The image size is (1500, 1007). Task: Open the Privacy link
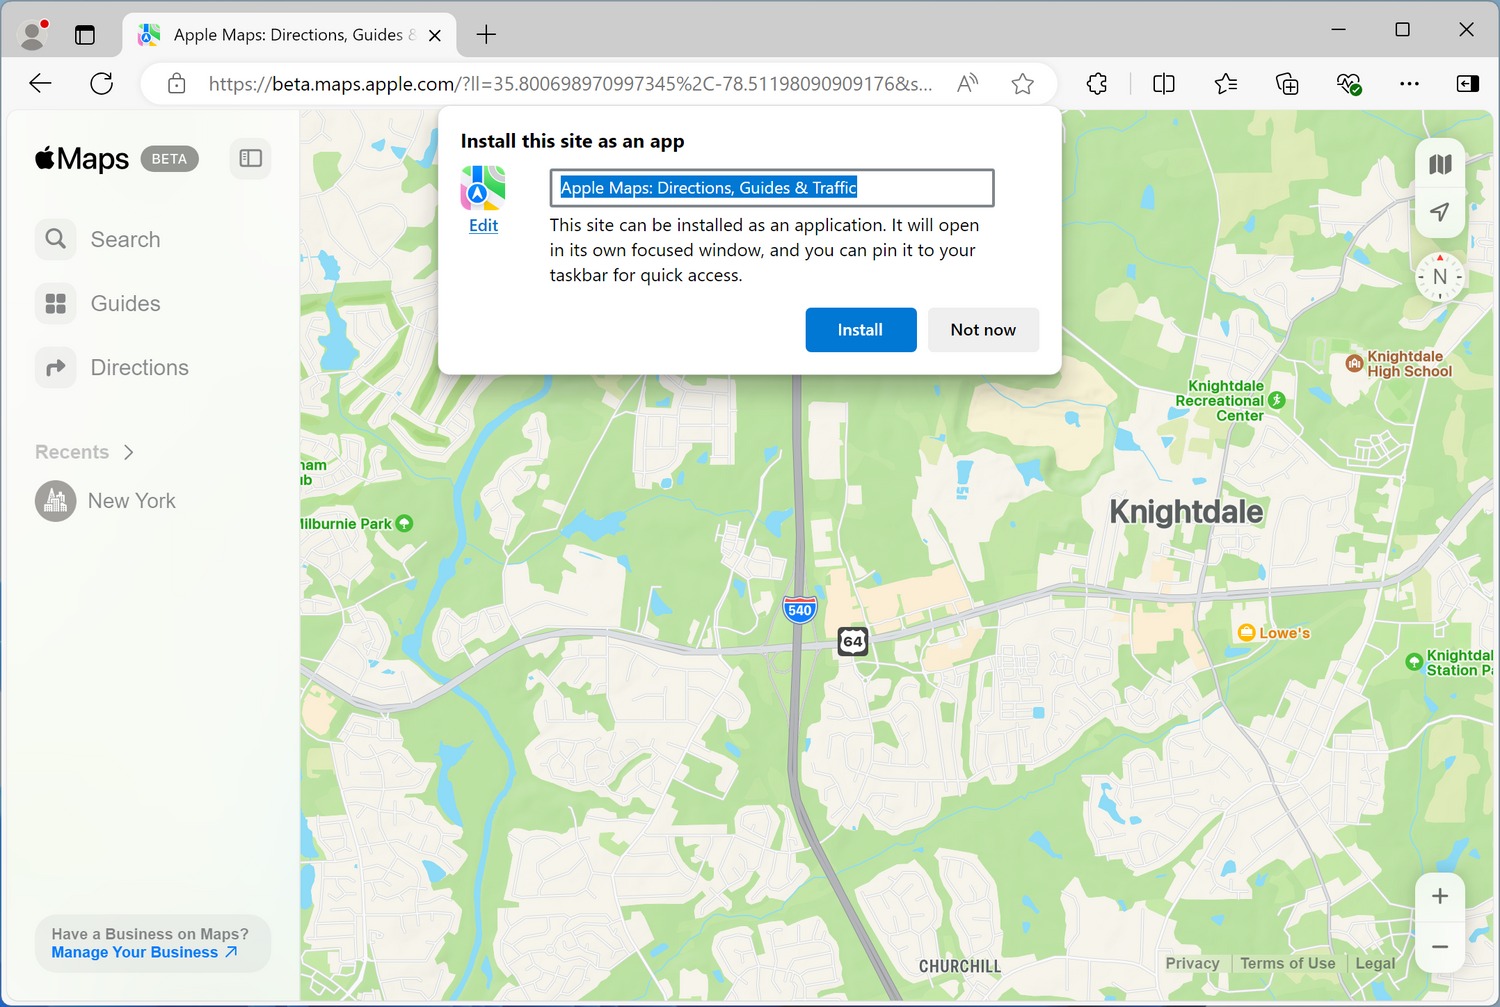[1192, 963]
